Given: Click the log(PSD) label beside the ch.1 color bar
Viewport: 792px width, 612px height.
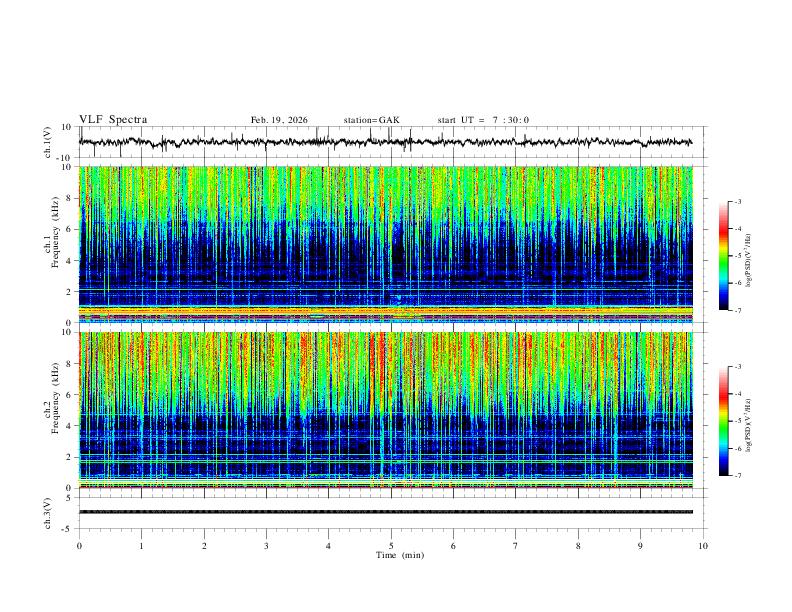Looking at the screenshot, I should 748,261.
